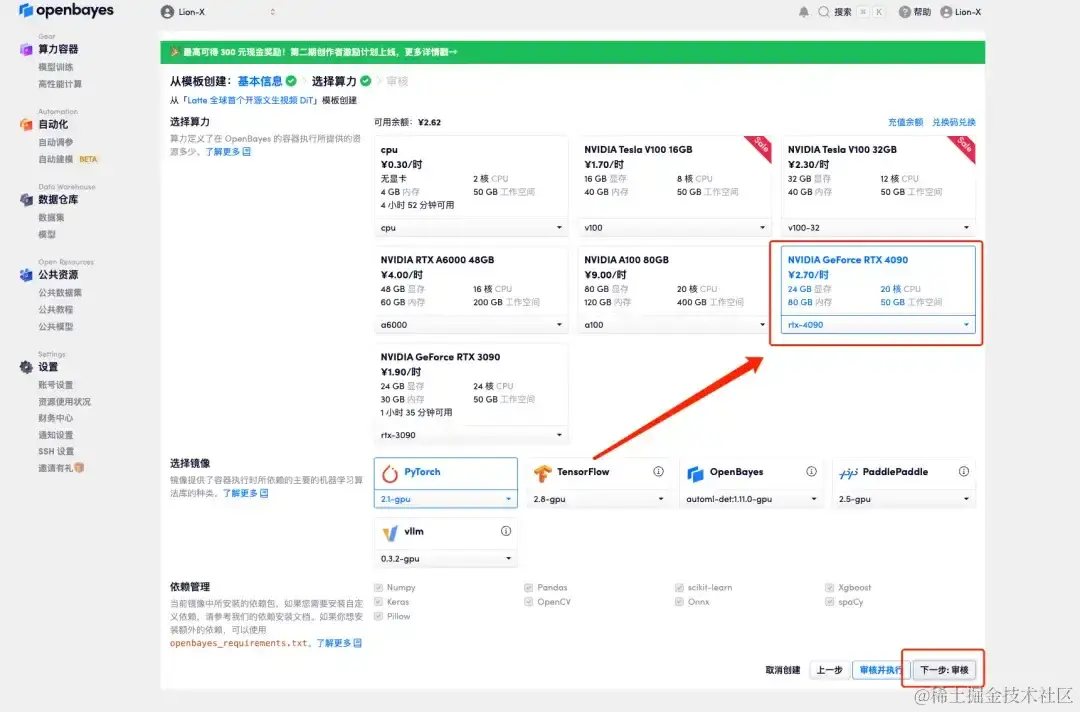
Task: Toggle the Pandas checkbox
Action: (528, 587)
